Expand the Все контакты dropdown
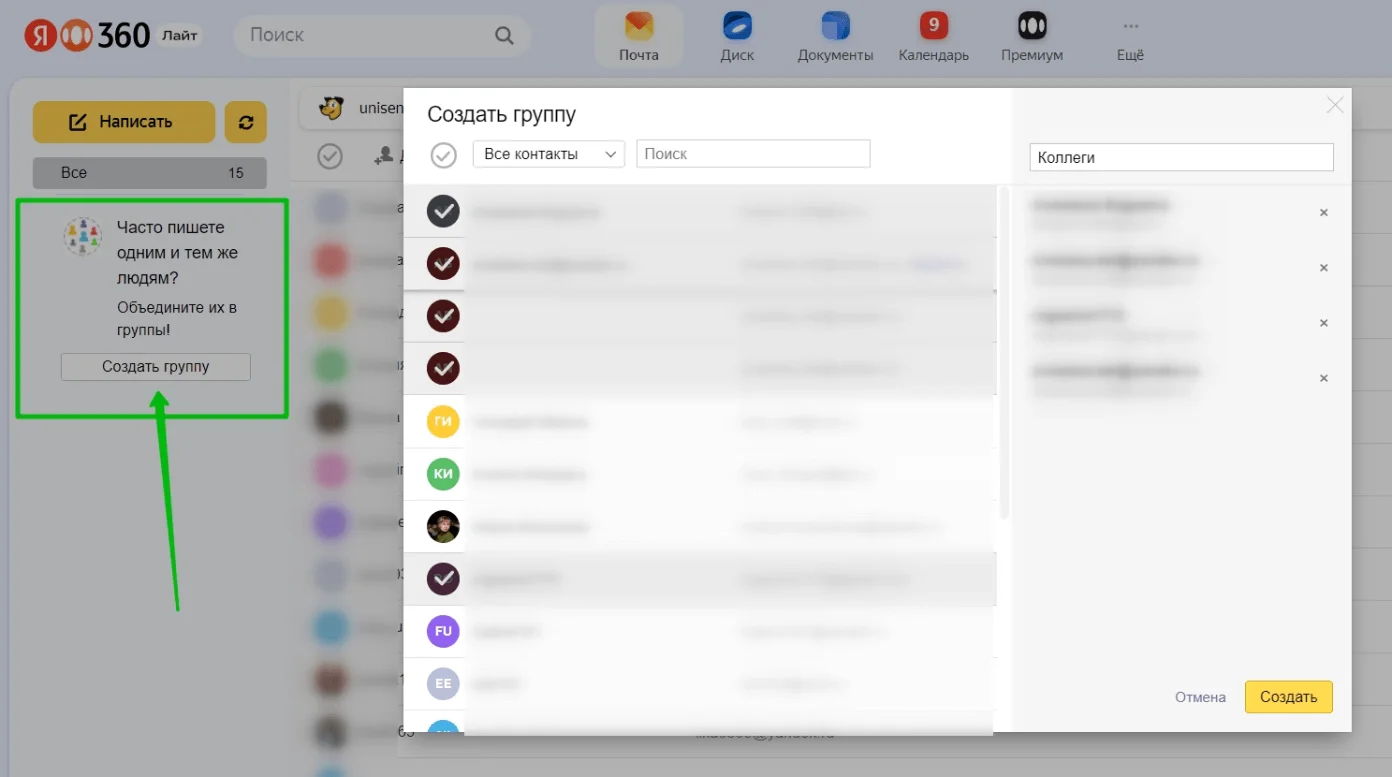Screen dimensions: 1392x777 pos(548,154)
